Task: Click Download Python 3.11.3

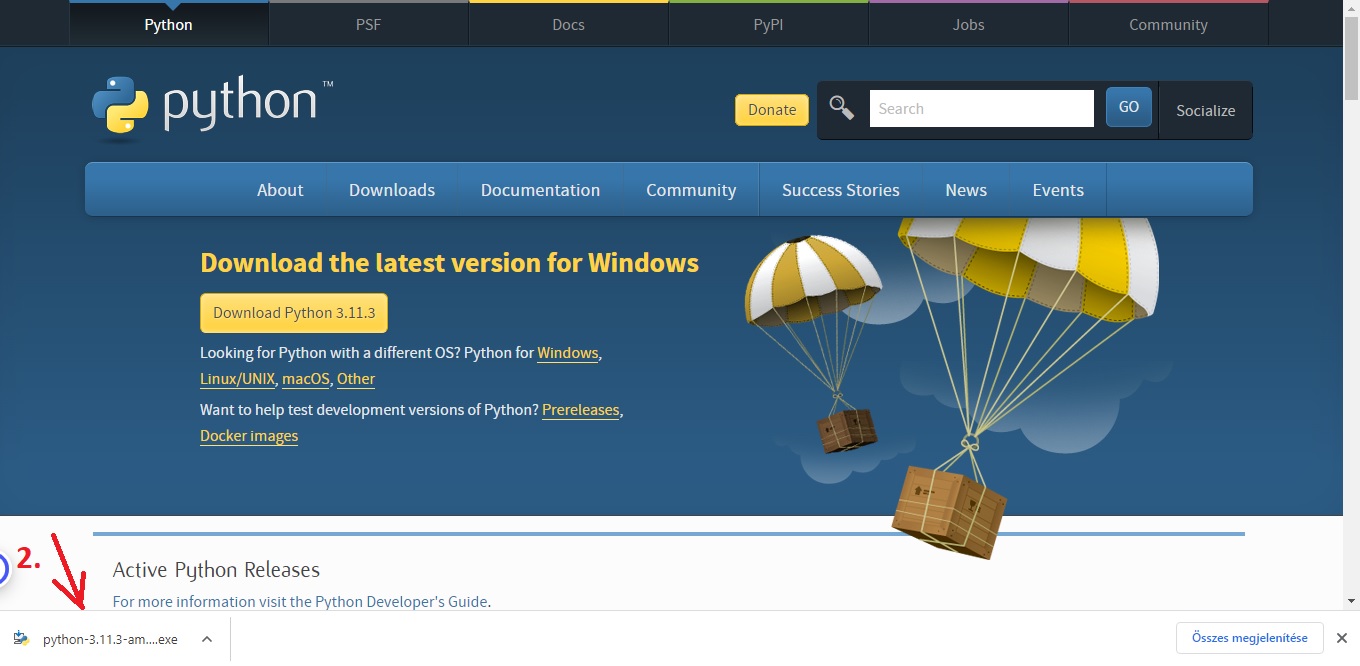Action: (293, 312)
